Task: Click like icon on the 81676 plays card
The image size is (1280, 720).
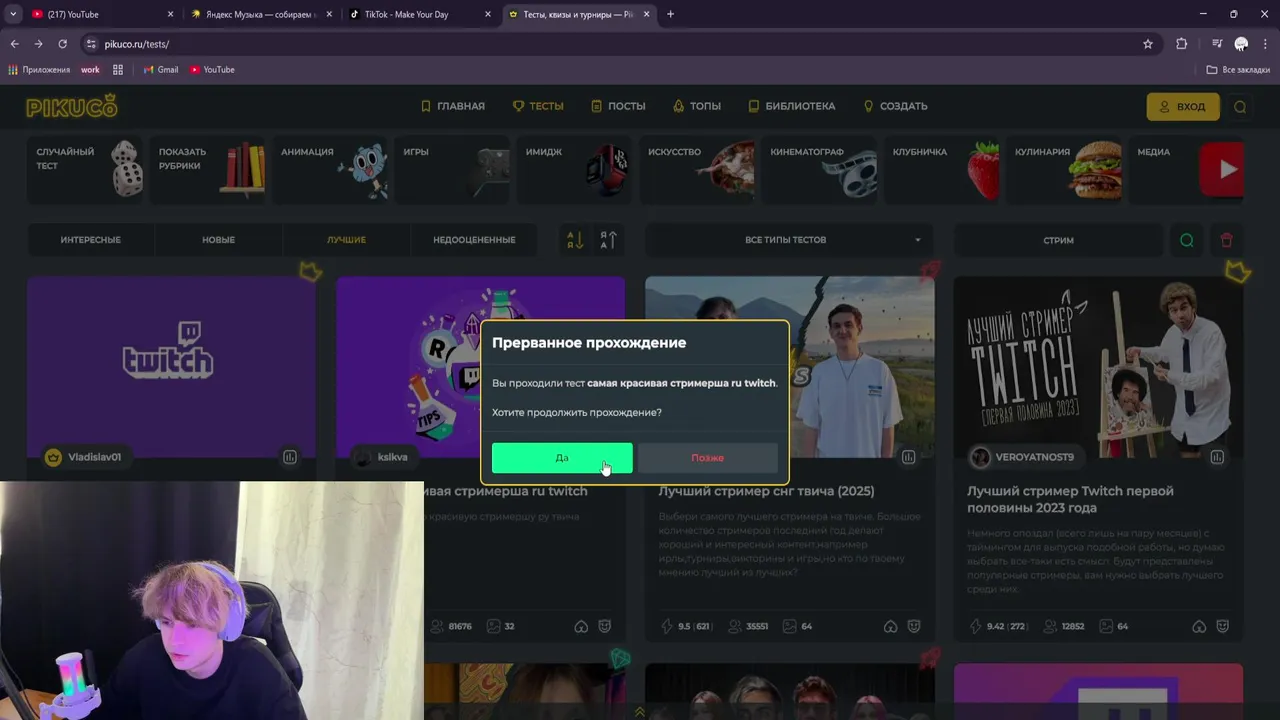Action: (x=581, y=626)
